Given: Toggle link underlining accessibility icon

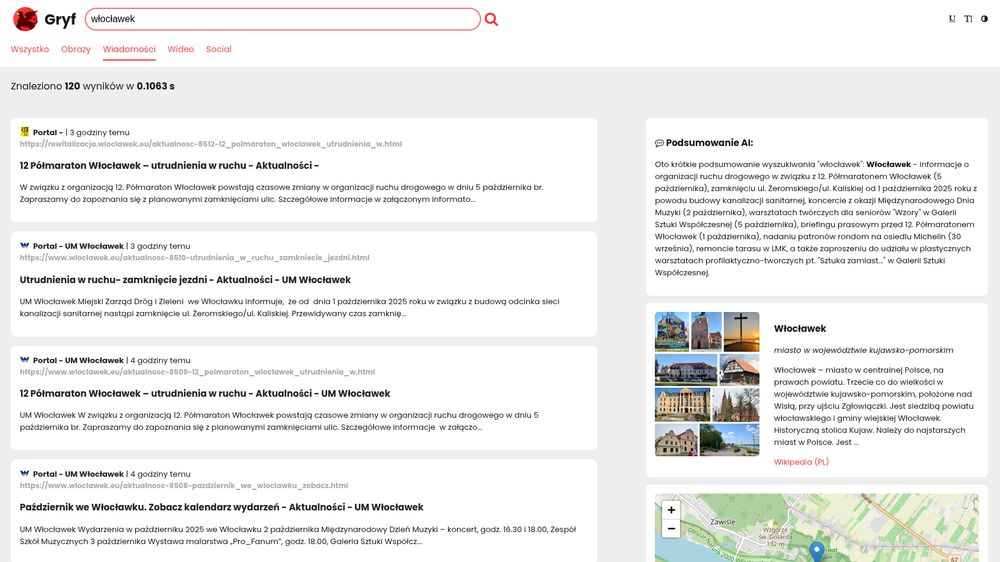Looking at the screenshot, I should 952,18.
